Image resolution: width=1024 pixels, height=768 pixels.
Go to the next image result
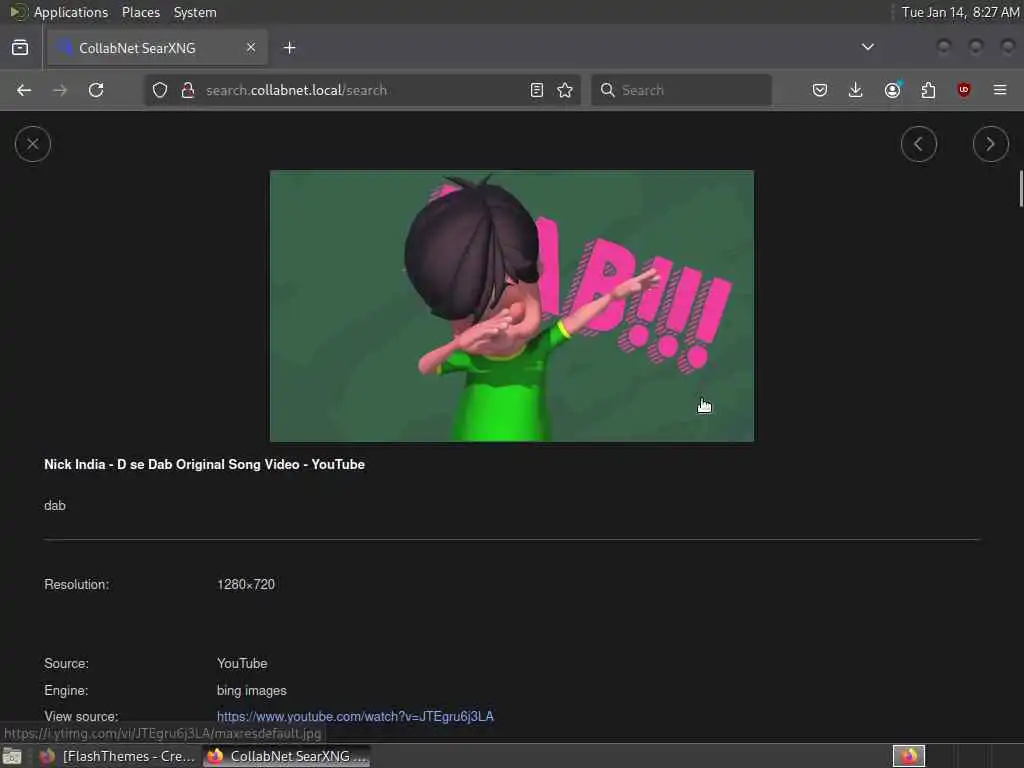point(990,144)
